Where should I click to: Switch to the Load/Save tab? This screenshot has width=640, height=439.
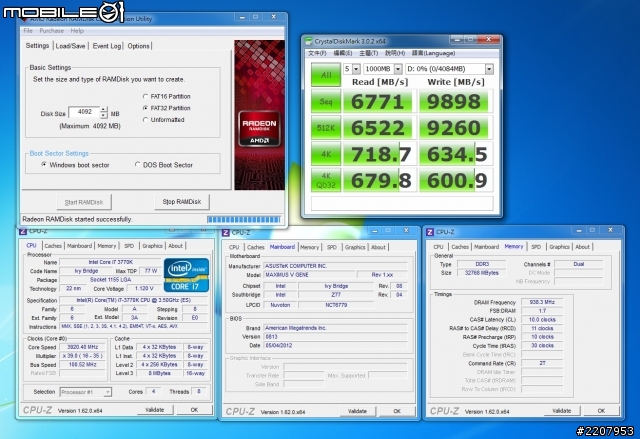(71, 46)
